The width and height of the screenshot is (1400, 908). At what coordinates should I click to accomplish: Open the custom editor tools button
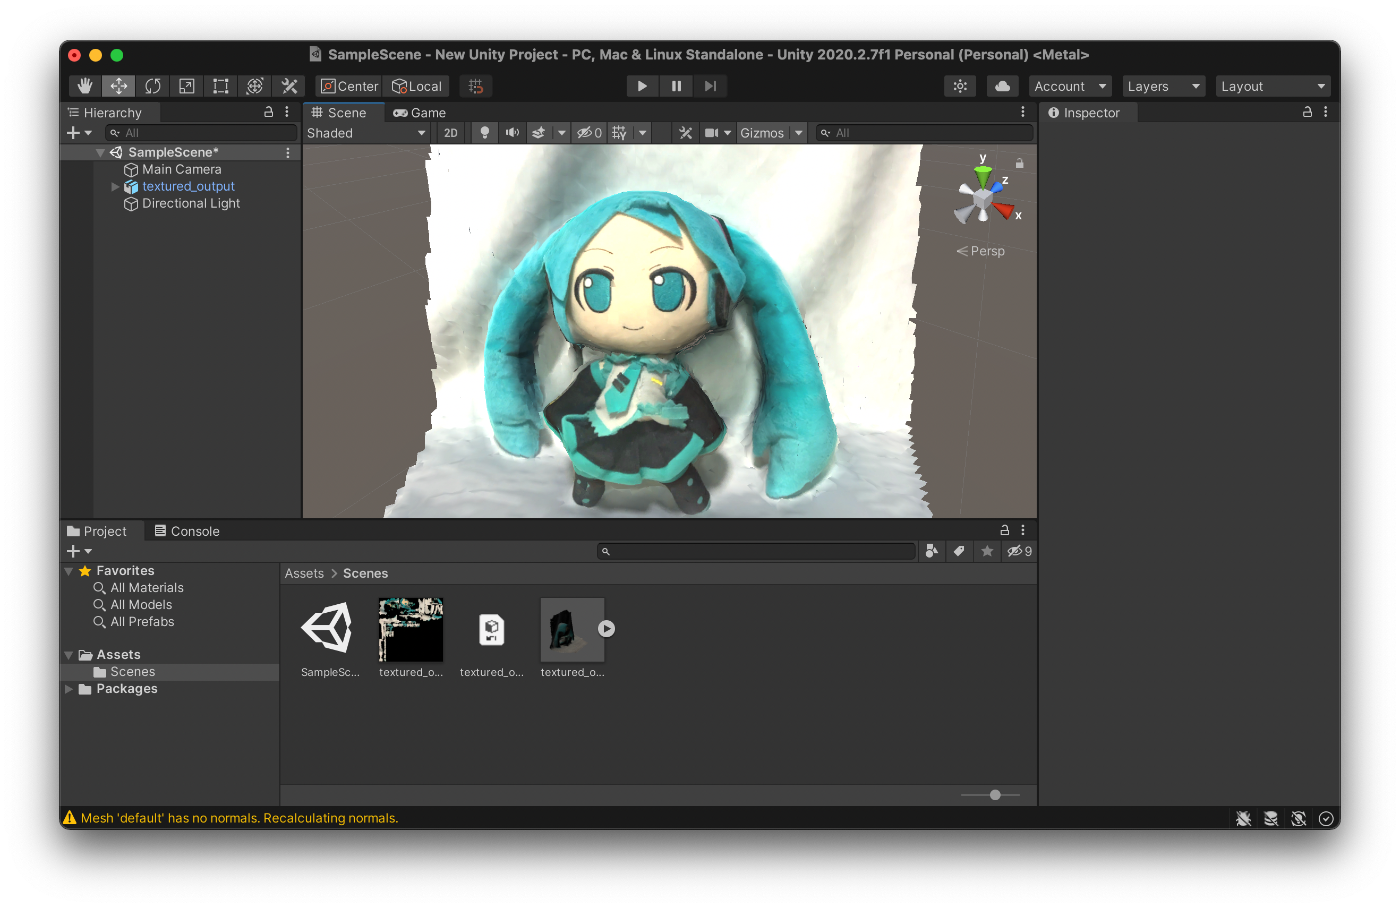289,86
